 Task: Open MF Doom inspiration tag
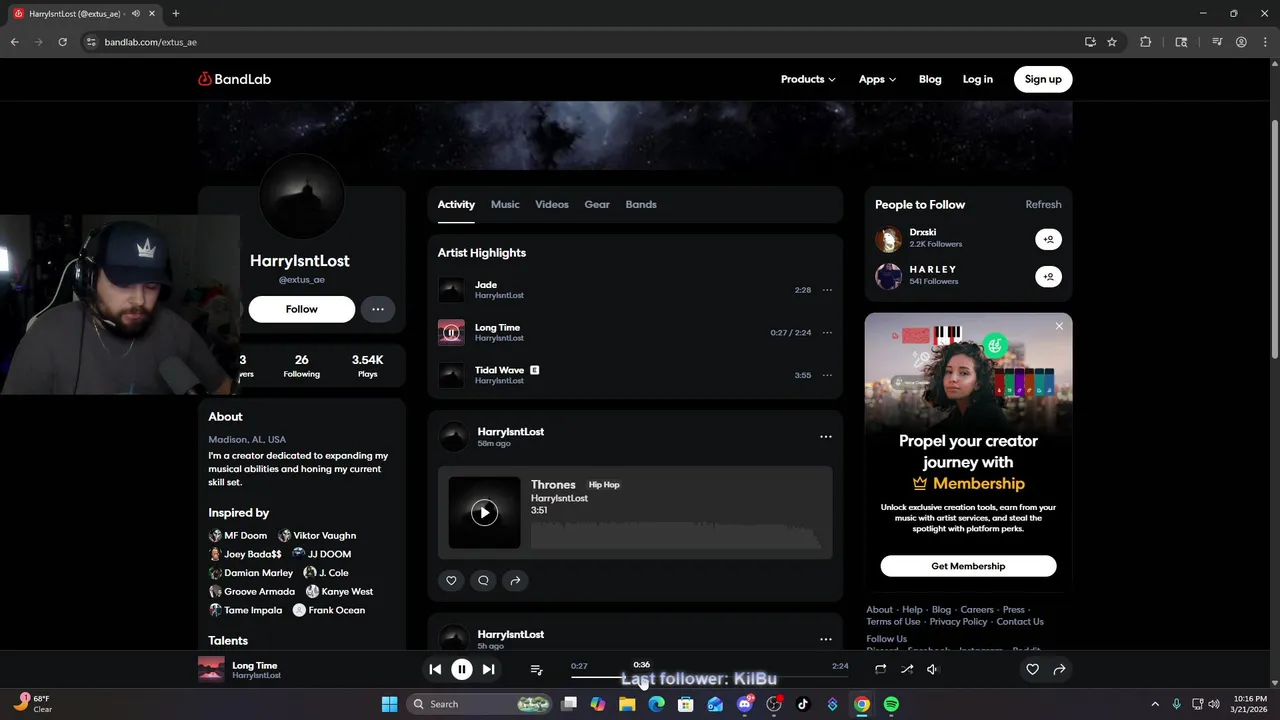coord(238,535)
